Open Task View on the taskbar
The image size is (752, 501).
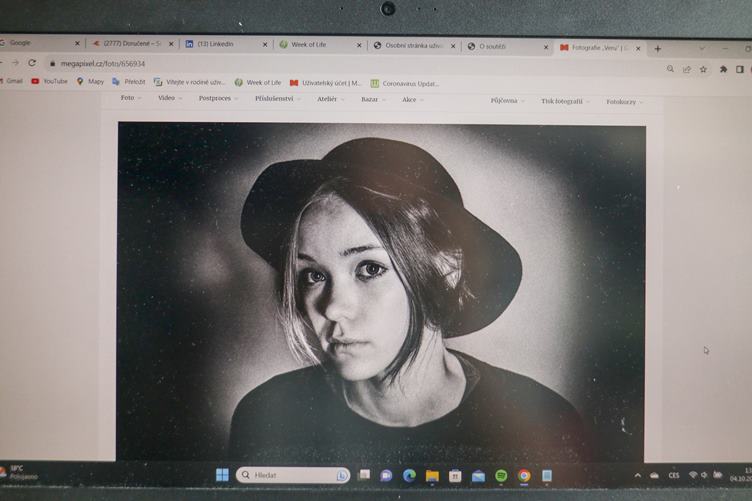coord(364,475)
